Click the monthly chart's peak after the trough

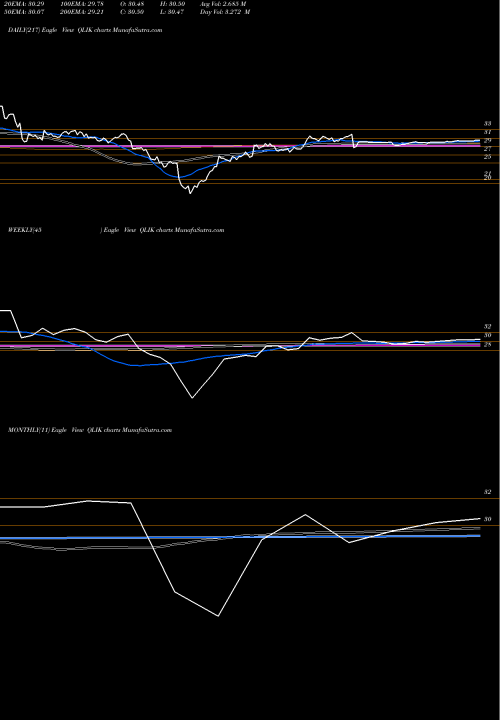[x=305, y=514]
